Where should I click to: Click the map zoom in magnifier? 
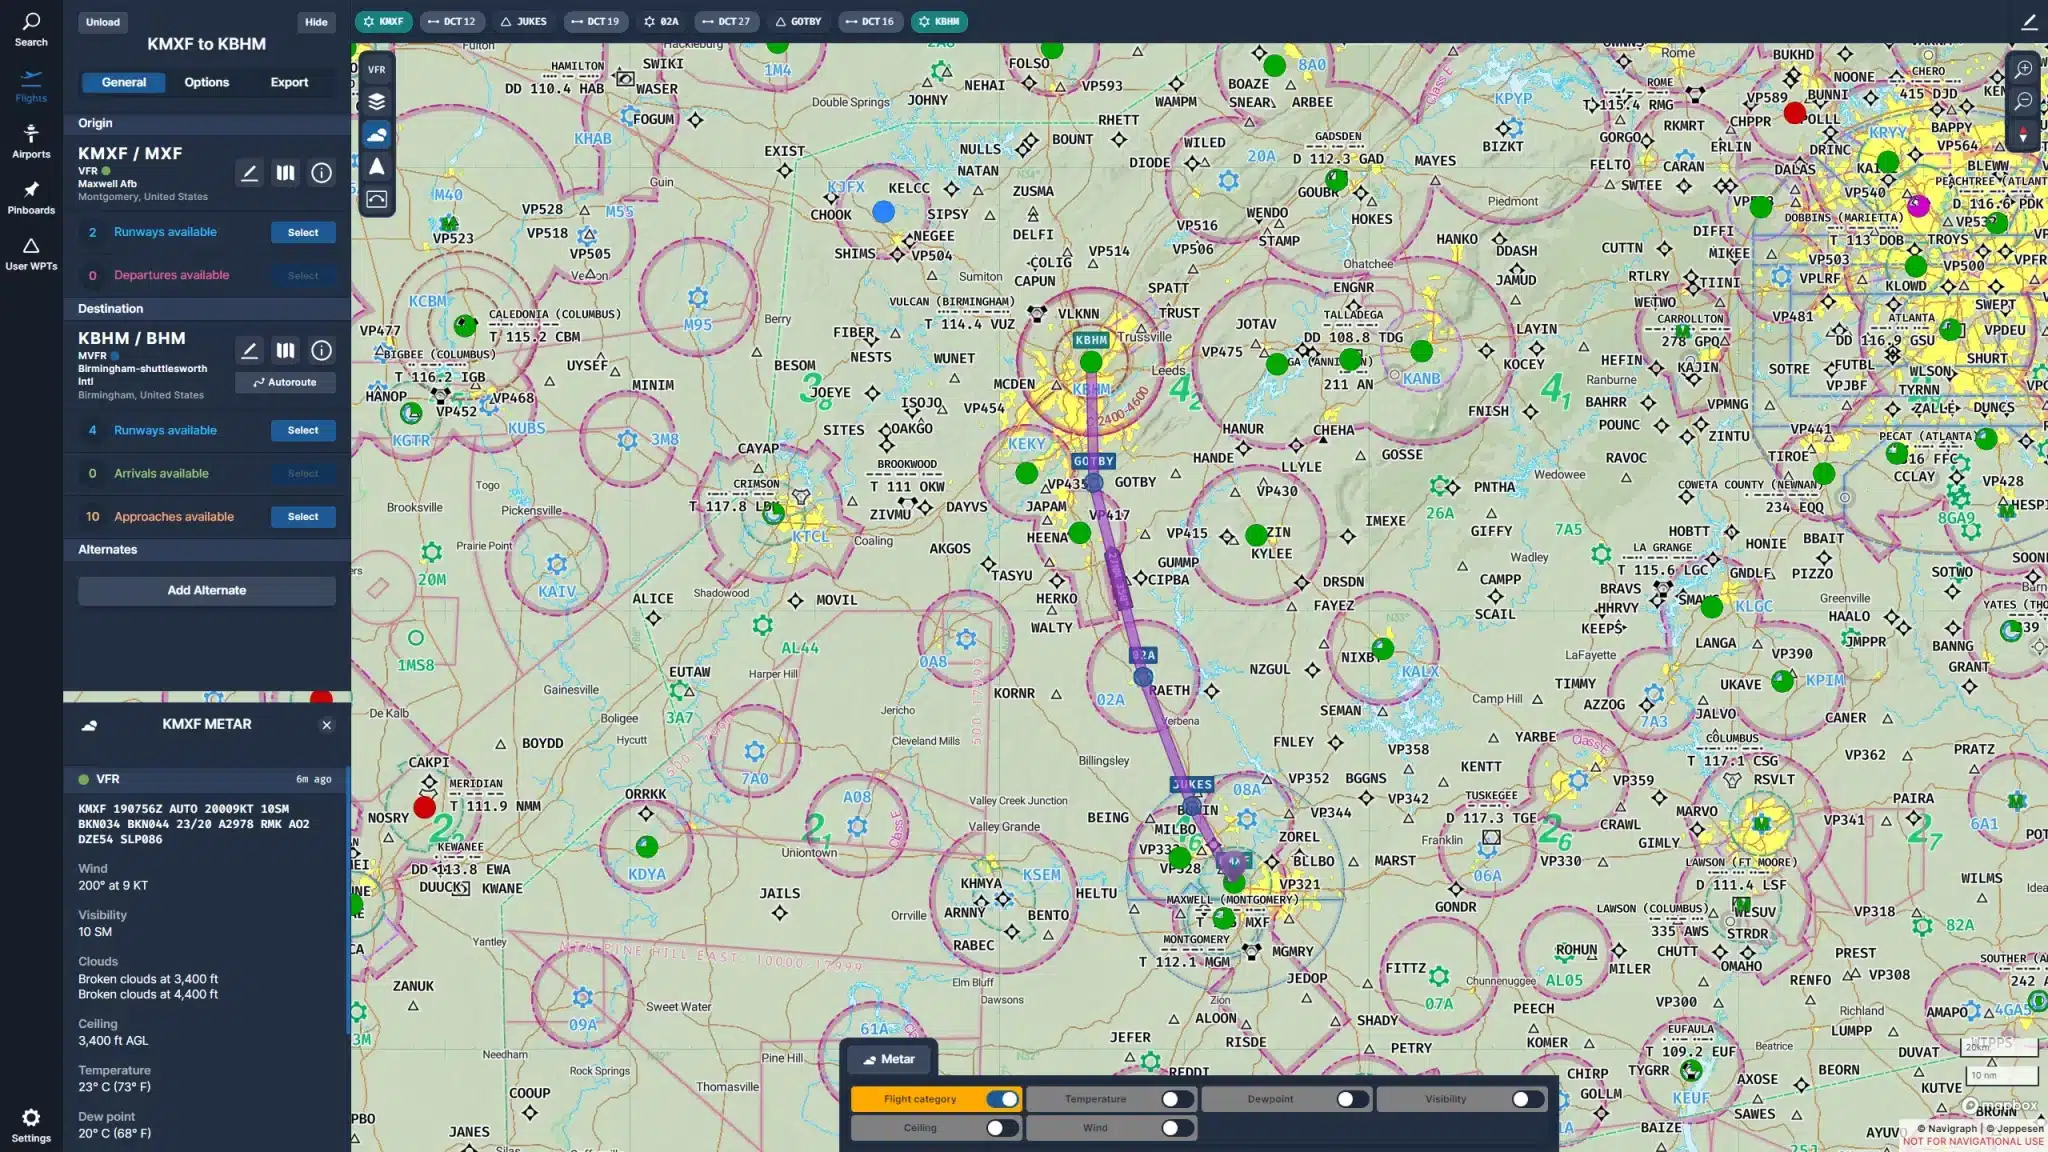coord(2023,69)
